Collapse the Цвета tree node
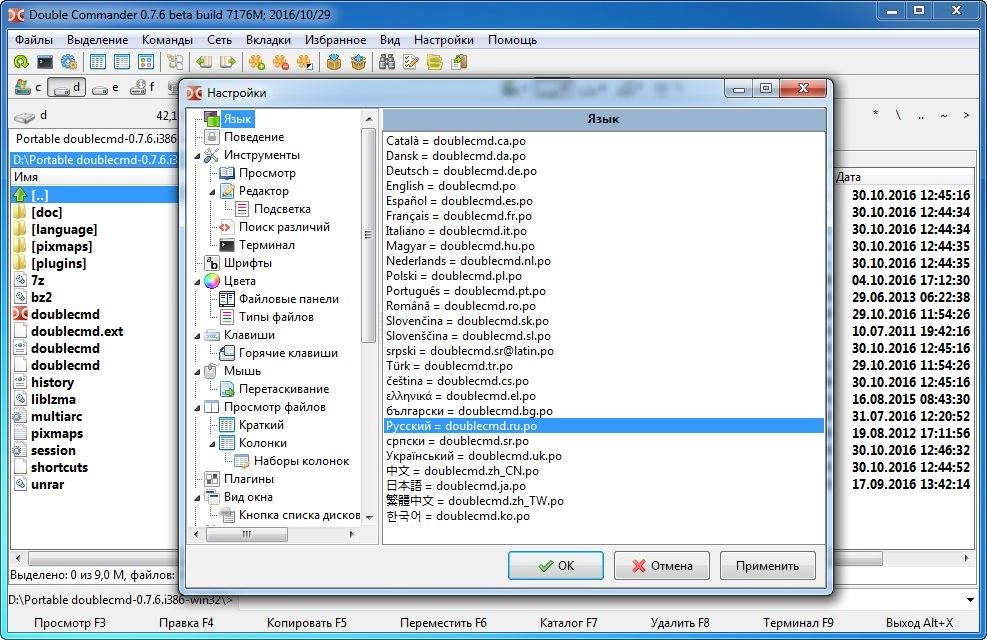 (197, 281)
